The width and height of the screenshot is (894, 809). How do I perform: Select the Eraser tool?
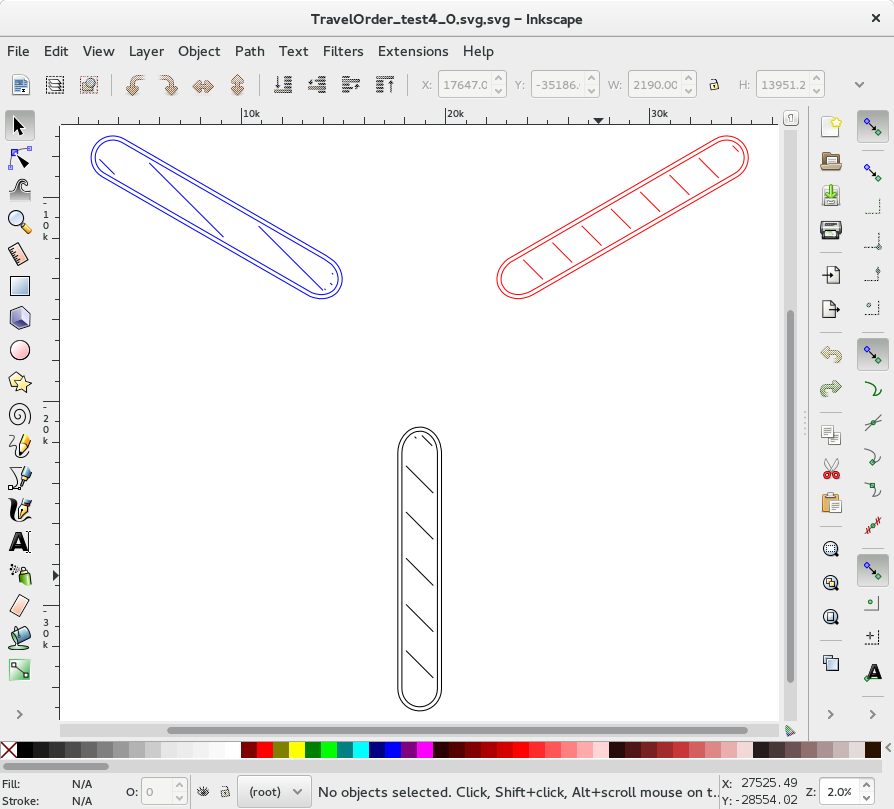point(19,606)
